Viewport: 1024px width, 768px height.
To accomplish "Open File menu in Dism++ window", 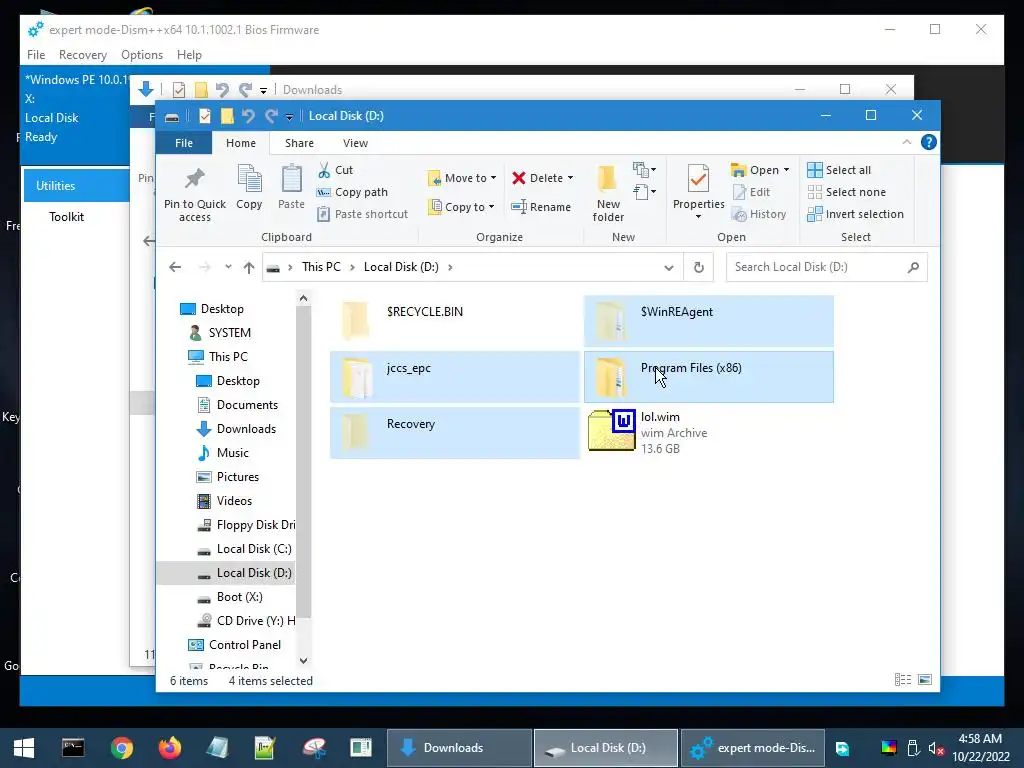I will click(36, 55).
